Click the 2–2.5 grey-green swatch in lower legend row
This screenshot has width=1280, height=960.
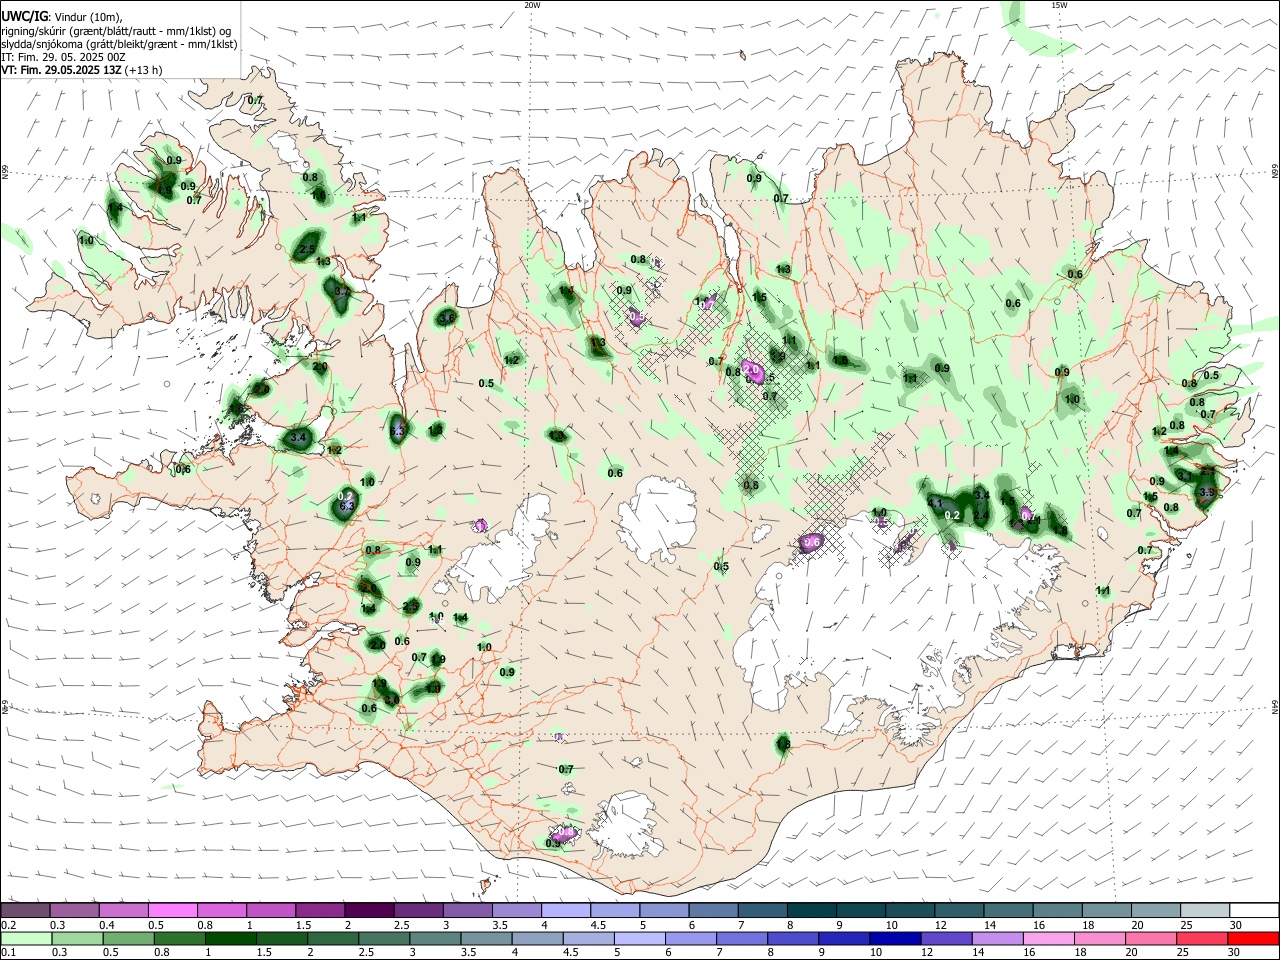tap(332, 938)
